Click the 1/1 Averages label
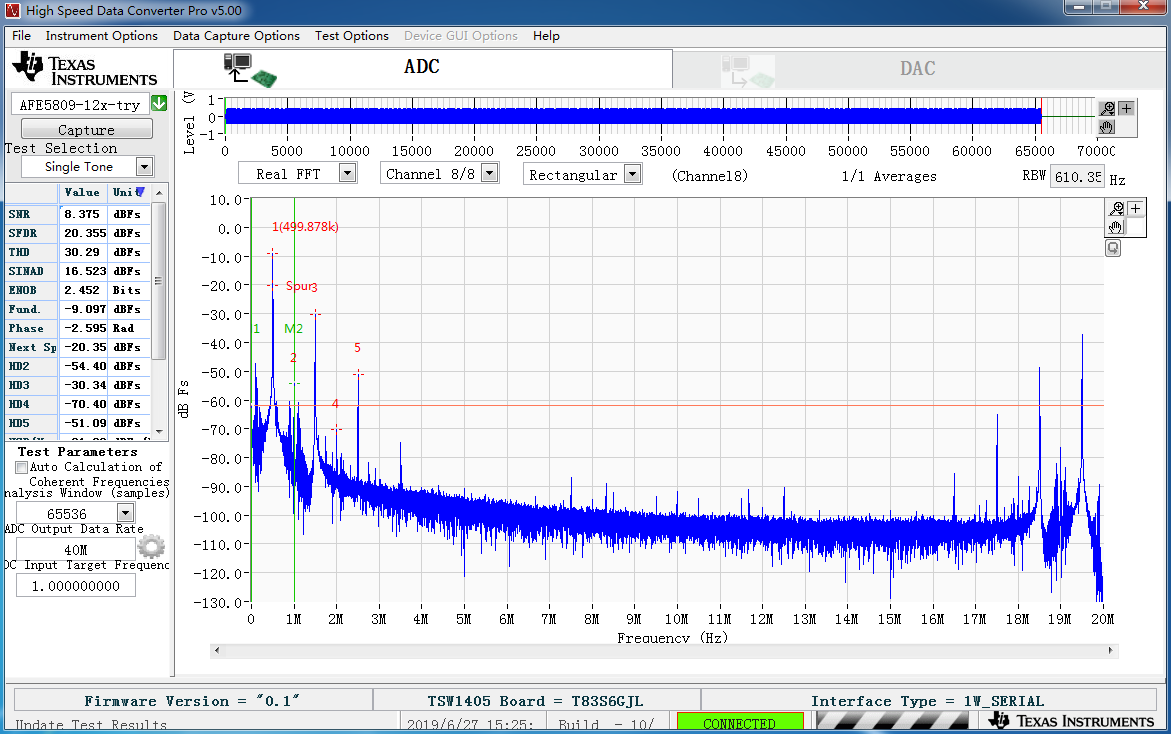Screen dimensions: 1171x734 coord(889,176)
